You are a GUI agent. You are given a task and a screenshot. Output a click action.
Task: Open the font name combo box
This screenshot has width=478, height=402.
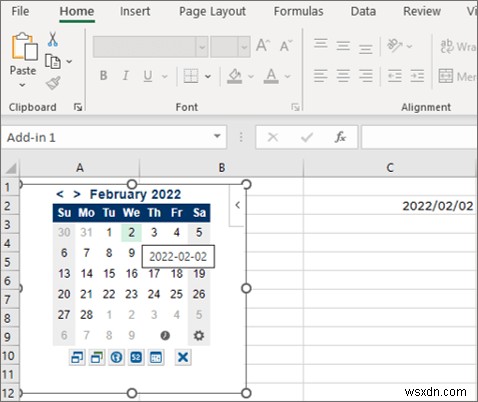click(x=150, y=47)
